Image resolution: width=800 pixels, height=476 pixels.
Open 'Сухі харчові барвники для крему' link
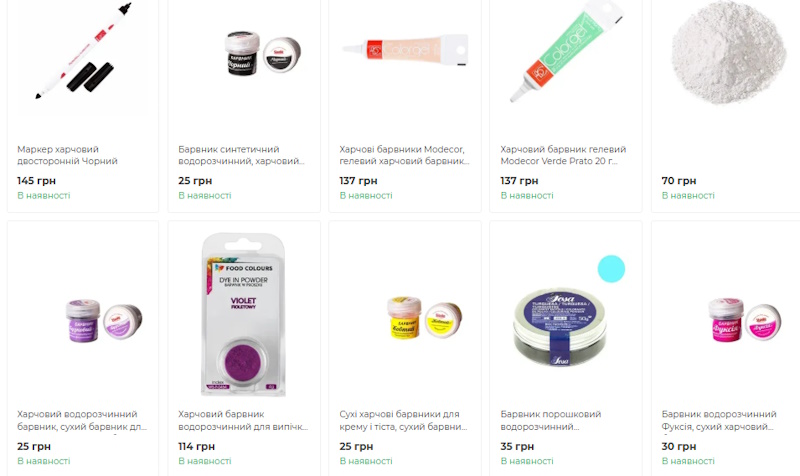click(x=403, y=420)
